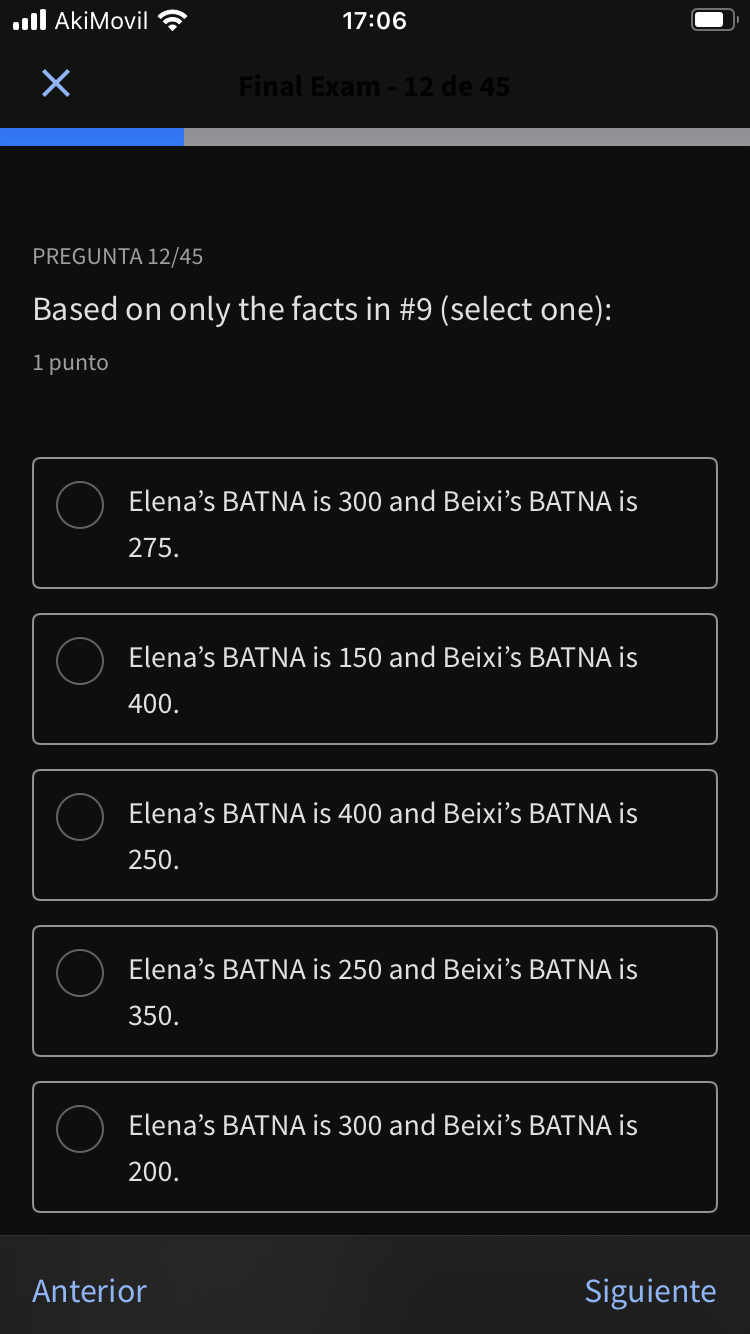Tap the 17:06 clock in status bar
Image resolution: width=750 pixels, height=1334 pixels.
[374, 21]
